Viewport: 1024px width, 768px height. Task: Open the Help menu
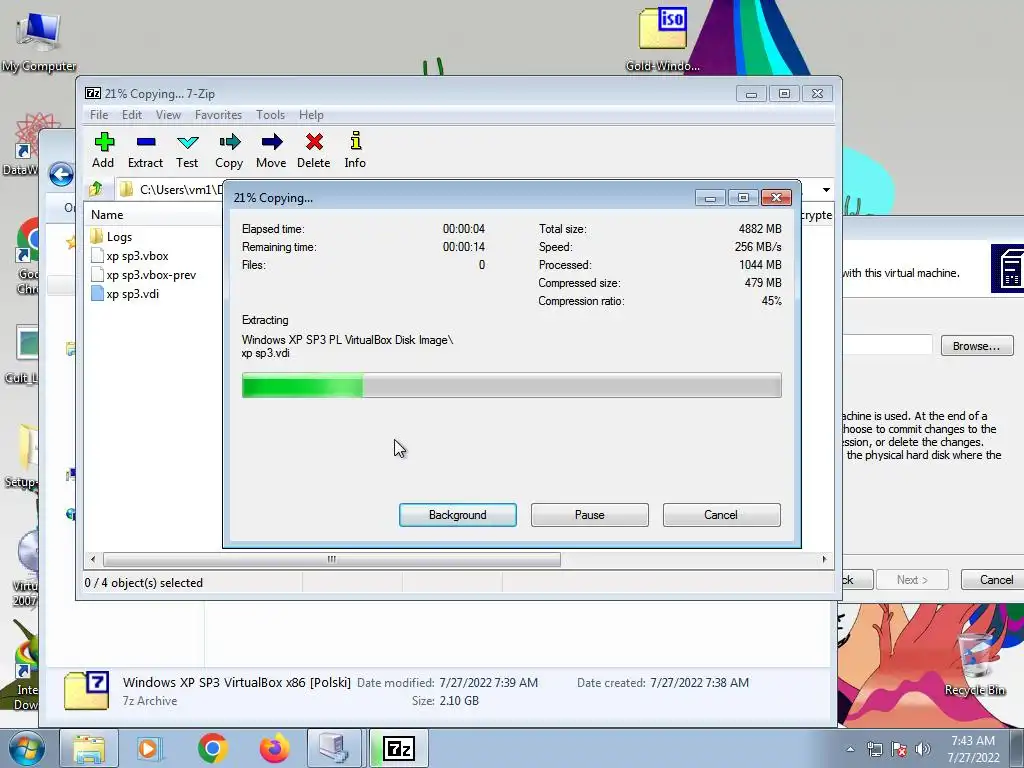[311, 115]
